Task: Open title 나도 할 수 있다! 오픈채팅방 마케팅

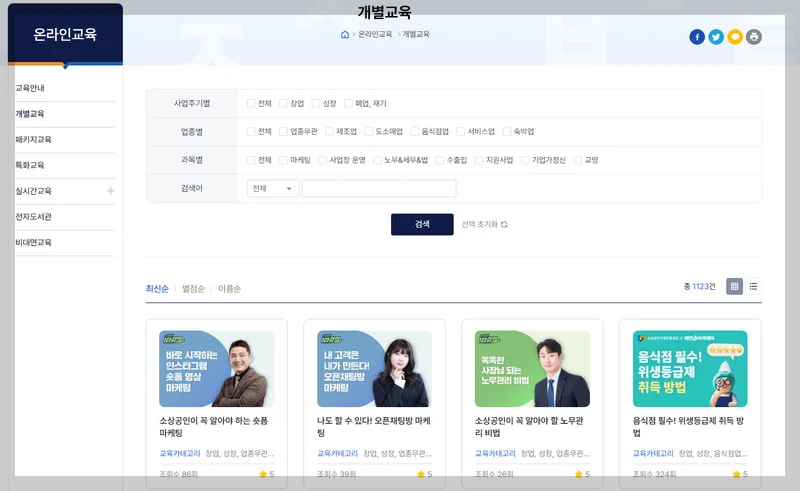Action: [x=374, y=427]
